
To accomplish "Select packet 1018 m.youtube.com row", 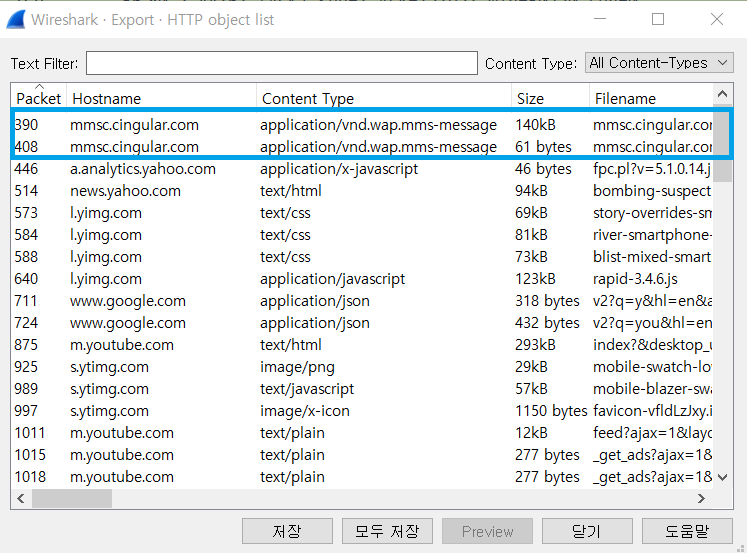I will (363, 477).
